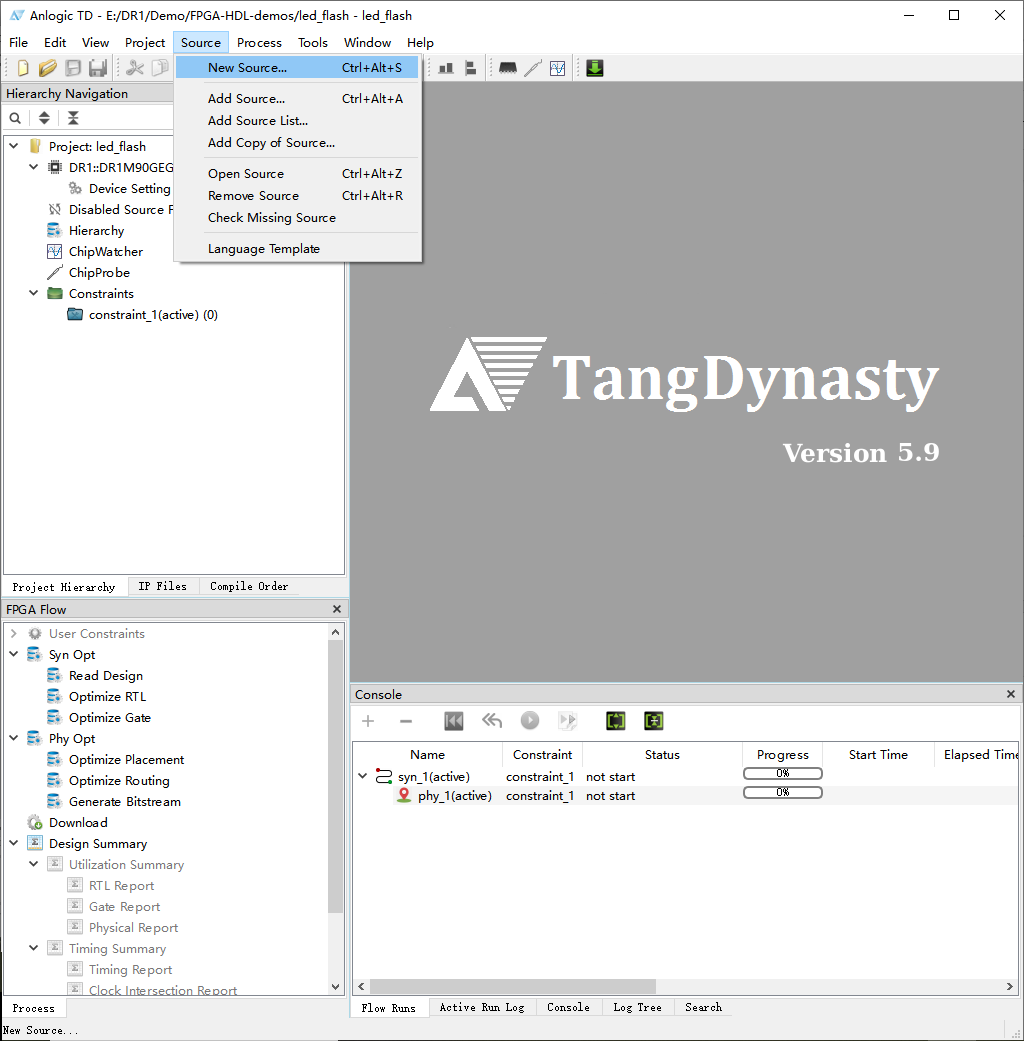
Task: Open Language Template from Source menu
Action: (298, 249)
